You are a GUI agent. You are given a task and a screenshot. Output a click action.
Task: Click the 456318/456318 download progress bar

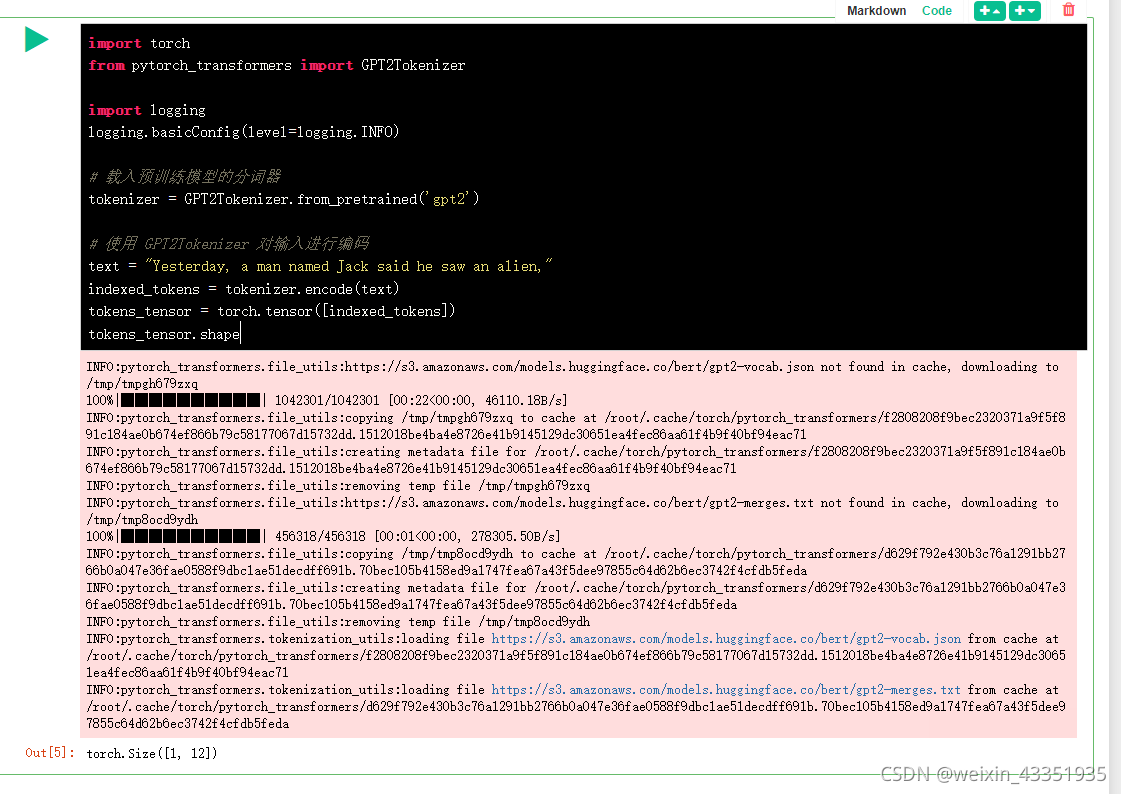[x=192, y=536]
